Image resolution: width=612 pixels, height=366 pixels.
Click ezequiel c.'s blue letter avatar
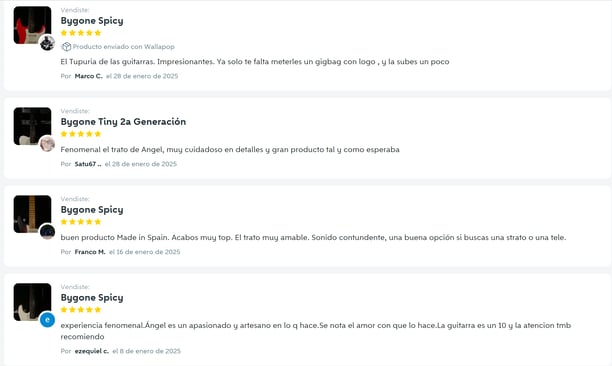click(47, 320)
